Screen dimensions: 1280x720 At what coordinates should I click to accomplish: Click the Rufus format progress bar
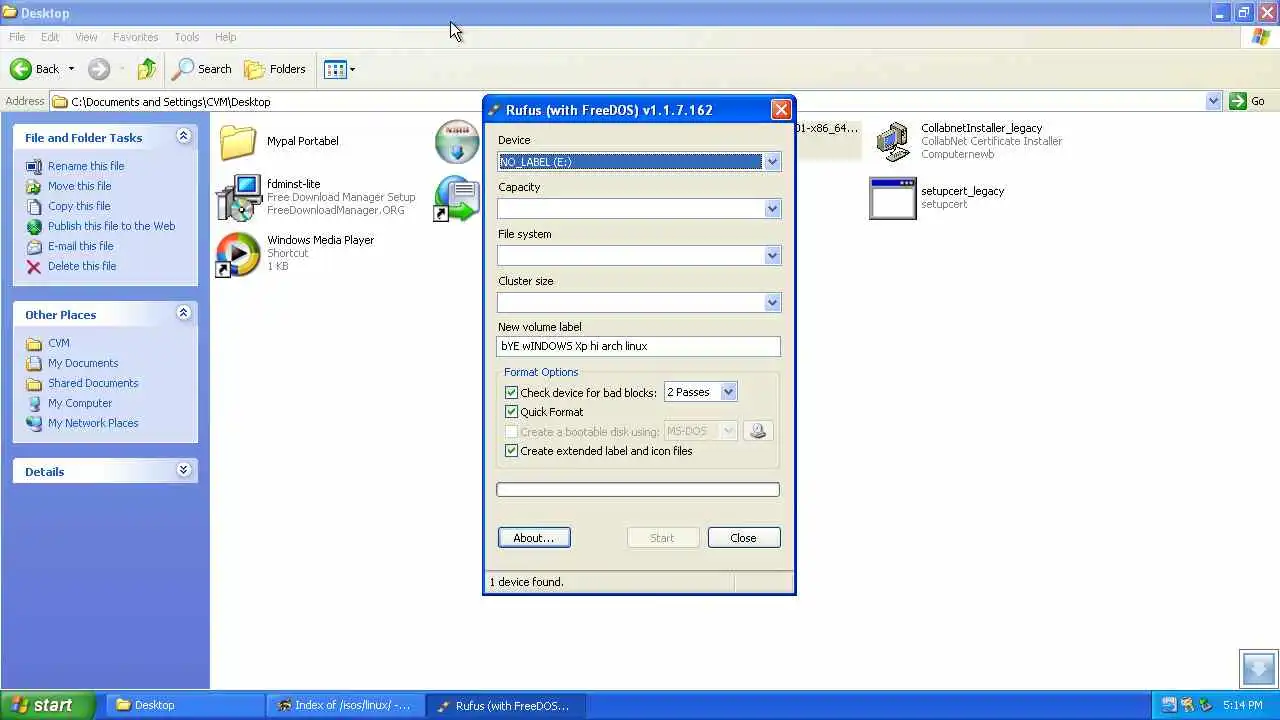(x=638, y=489)
